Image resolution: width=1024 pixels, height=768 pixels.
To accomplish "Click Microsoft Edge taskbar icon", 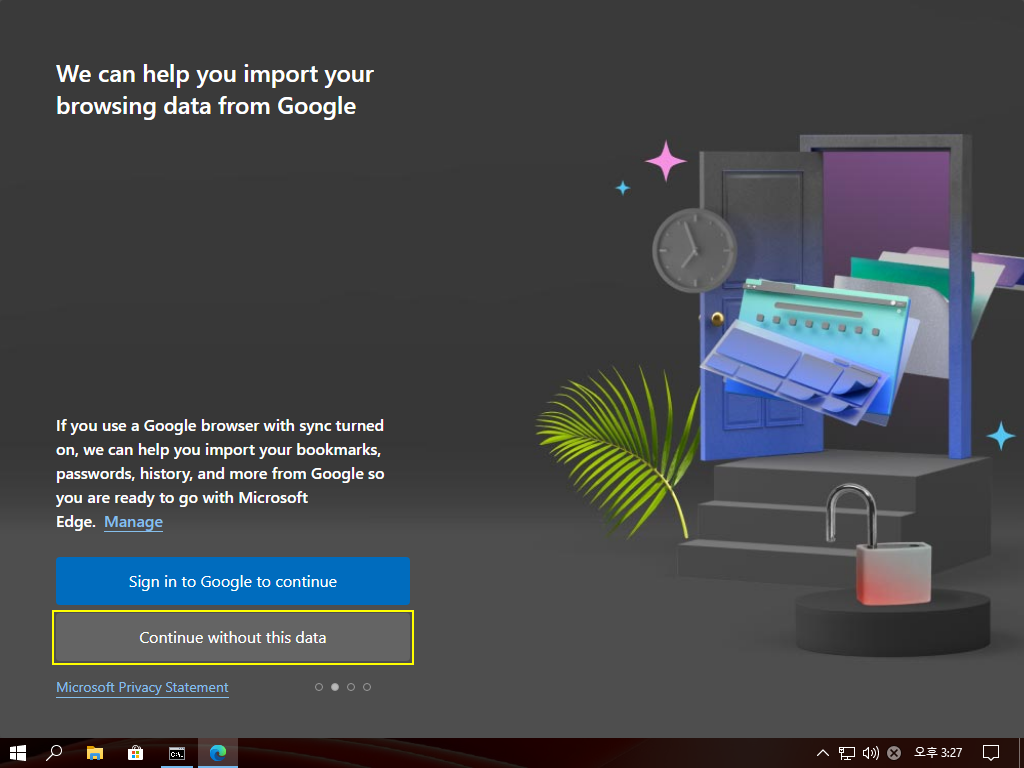I will tap(217, 753).
